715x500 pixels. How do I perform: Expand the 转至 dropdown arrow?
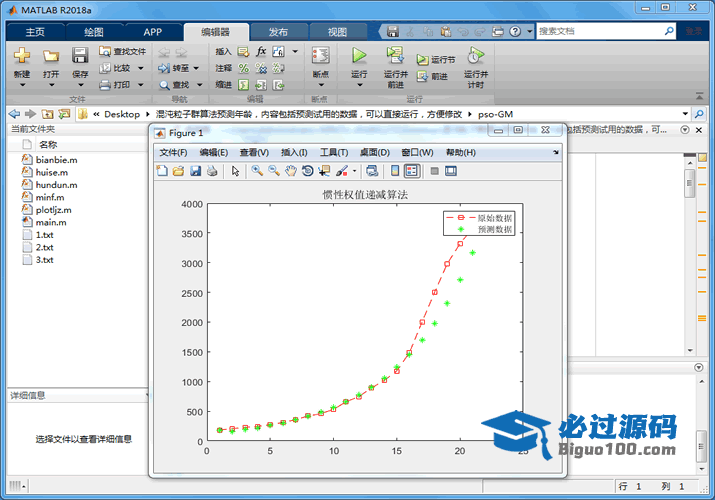(x=196, y=68)
